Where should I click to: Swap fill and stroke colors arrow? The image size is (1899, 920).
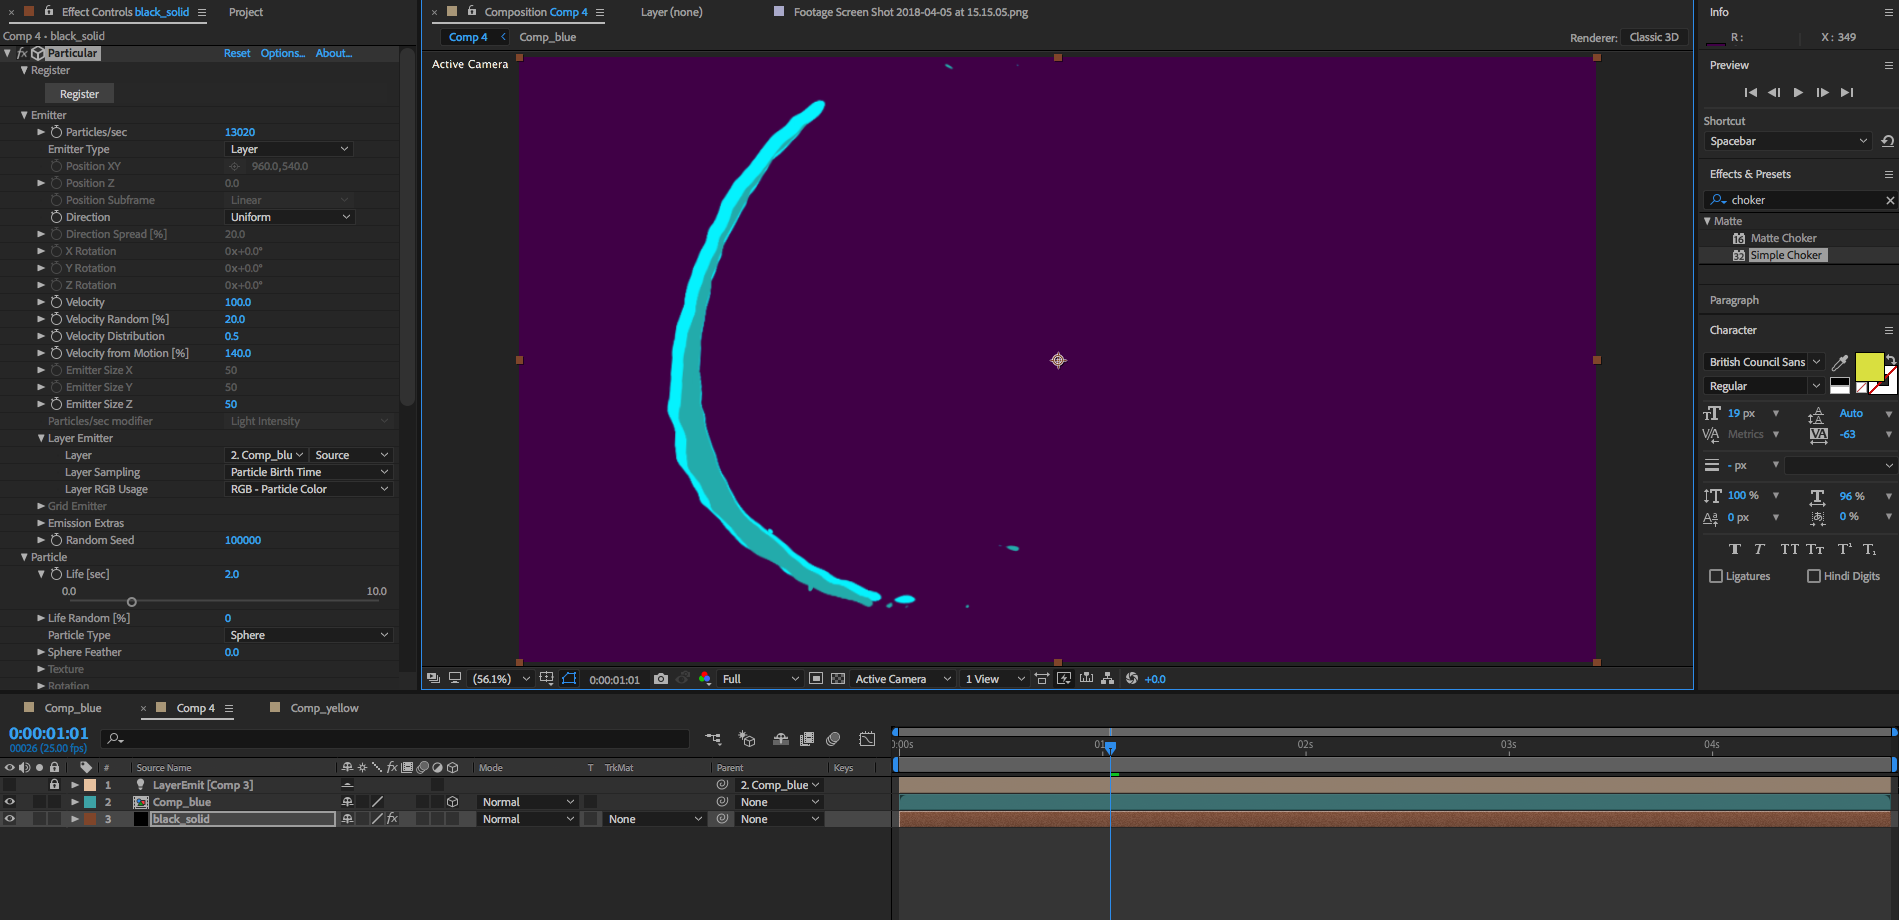(x=1890, y=360)
